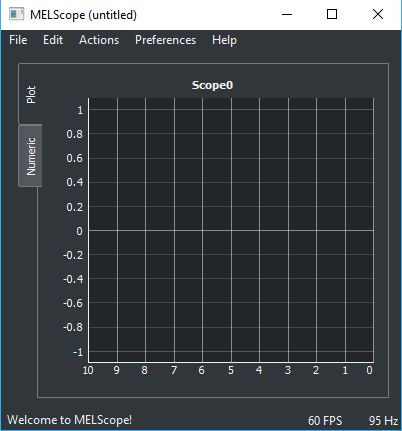Click the y-axis label -0.6
Image resolution: width=402 pixels, height=431 pixels.
[x=73, y=303]
